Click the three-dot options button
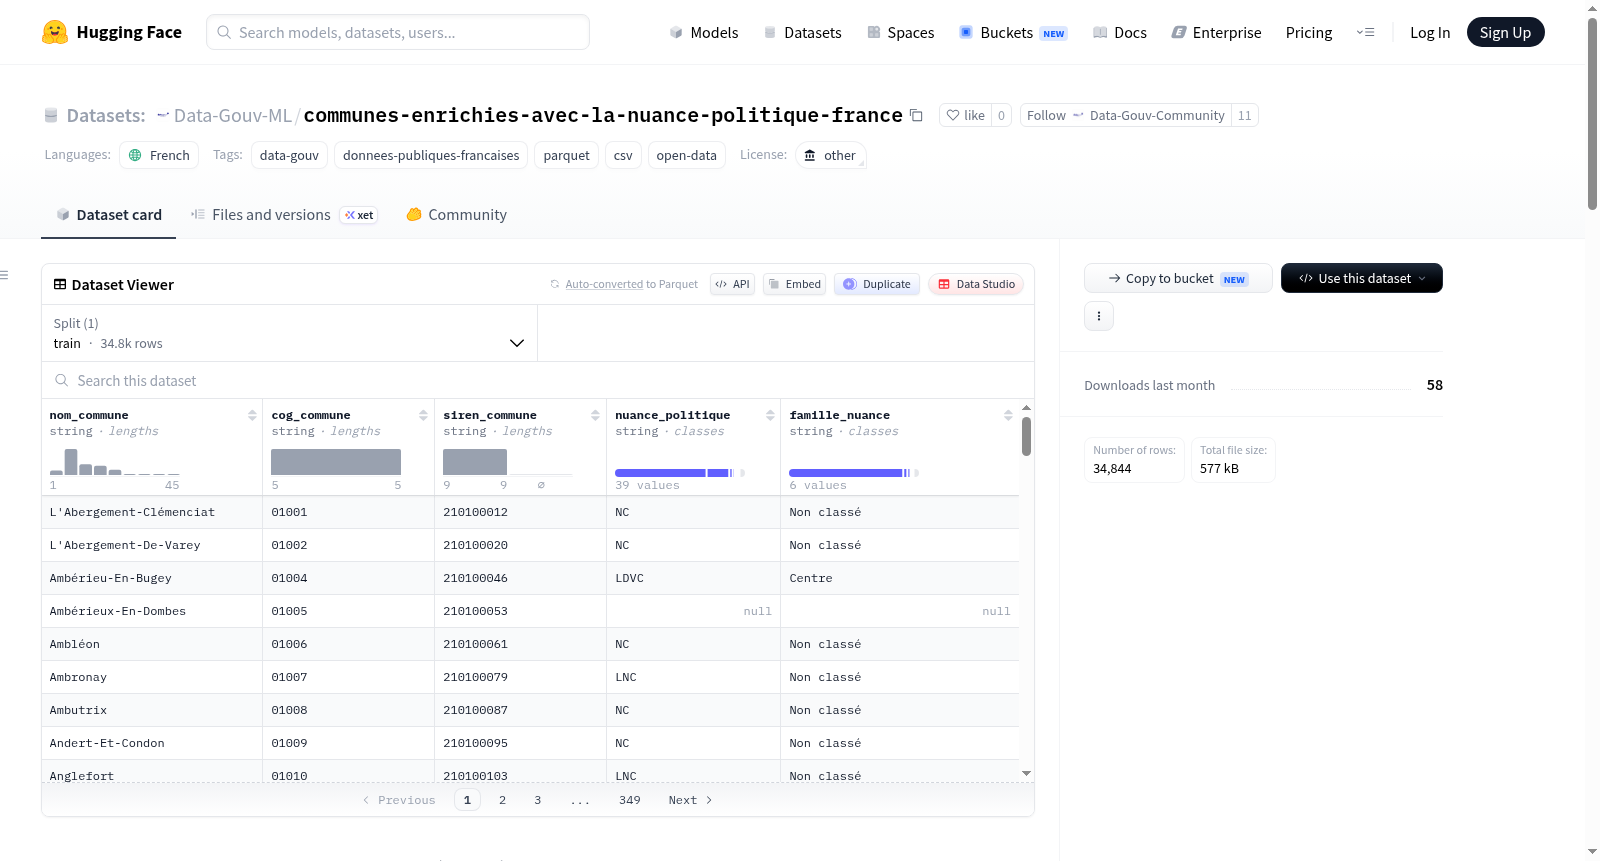This screenshot has height=861, width=1600. (1099, 316)
